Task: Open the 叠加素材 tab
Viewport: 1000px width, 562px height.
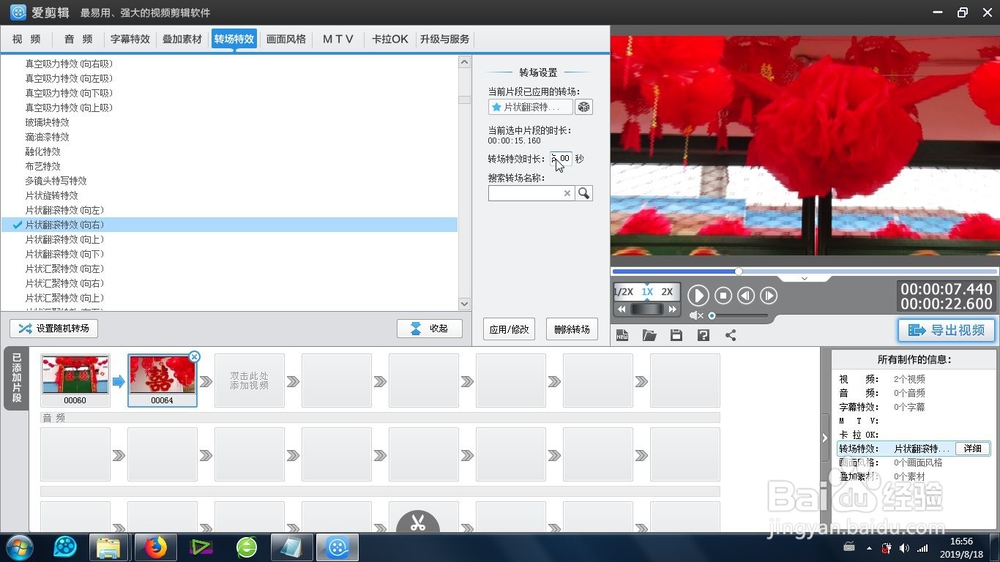Action: [x=182, y=39]
